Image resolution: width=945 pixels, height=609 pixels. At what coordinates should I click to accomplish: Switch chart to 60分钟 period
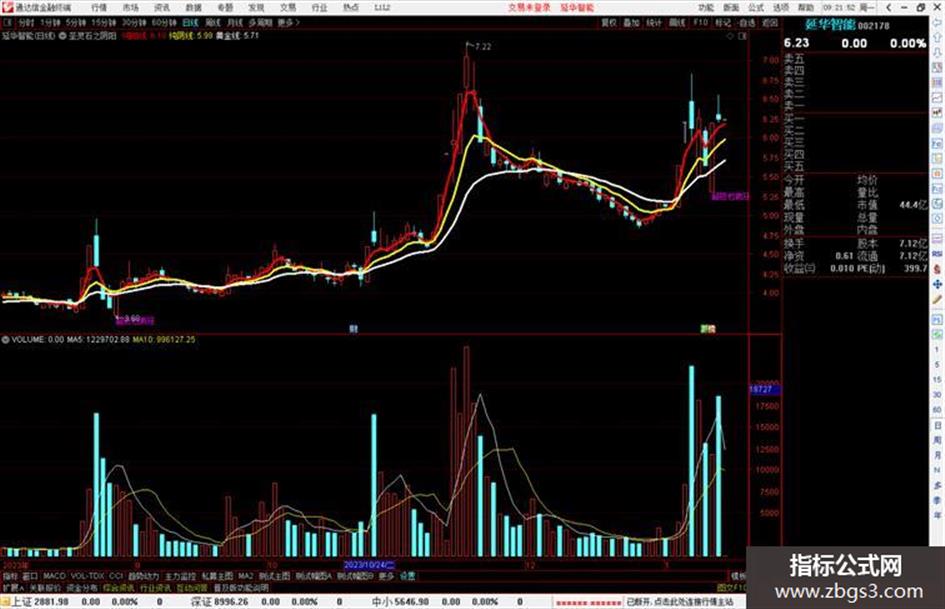coord(164,23)
